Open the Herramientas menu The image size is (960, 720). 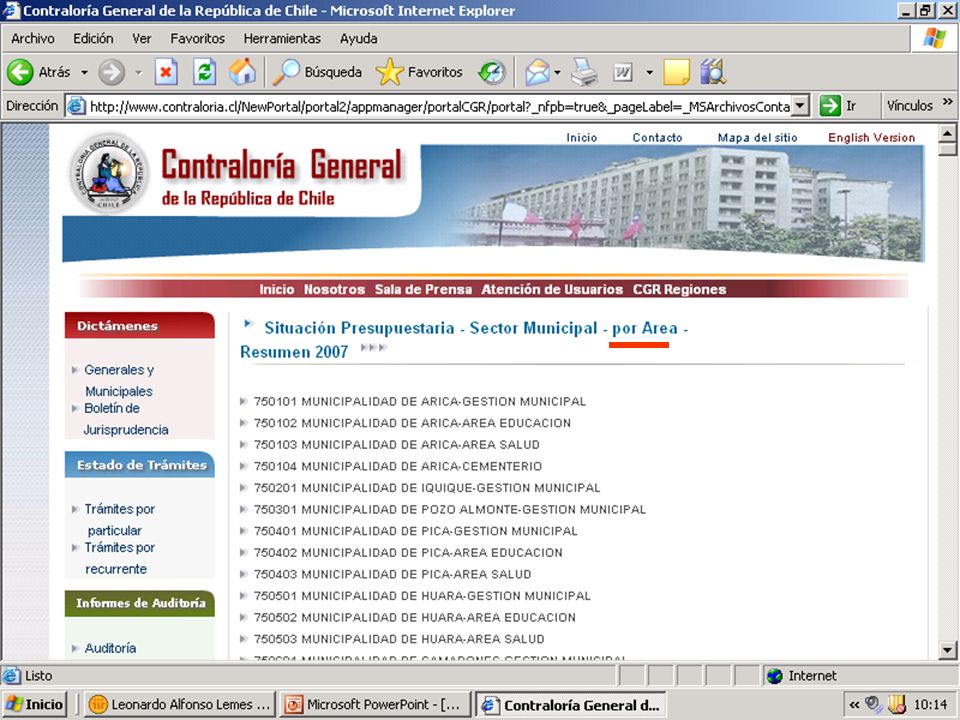tap(282, 39)
